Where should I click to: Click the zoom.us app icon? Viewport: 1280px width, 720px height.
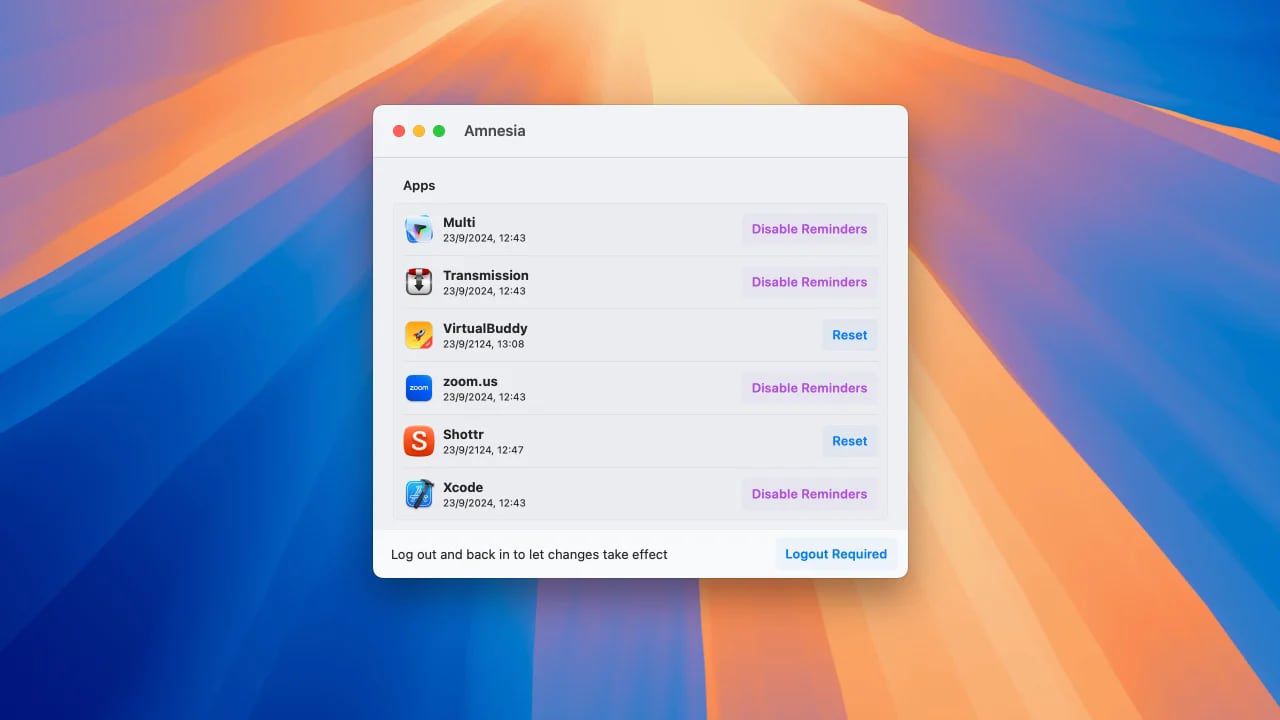pos(418,388)
